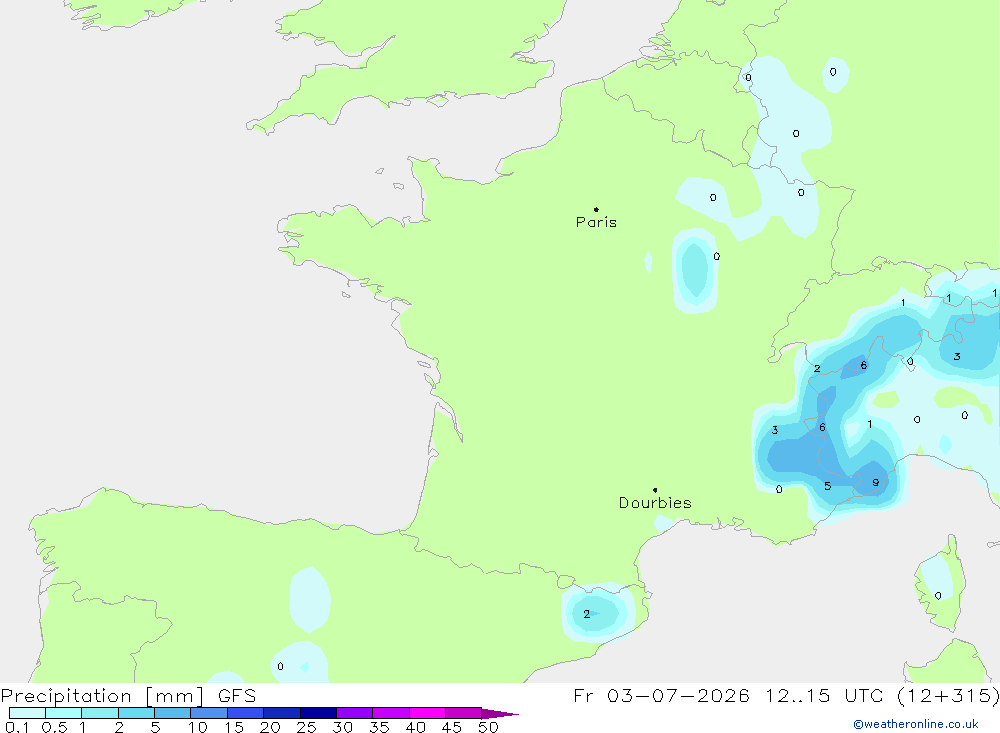Click the 'GFS' model label
Screen dimensions: 1000x733
click(x=237, y=696)
